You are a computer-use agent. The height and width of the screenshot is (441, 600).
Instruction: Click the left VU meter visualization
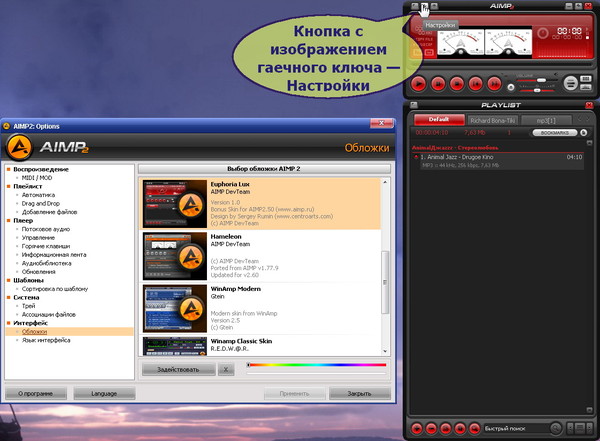pos(460,42)
